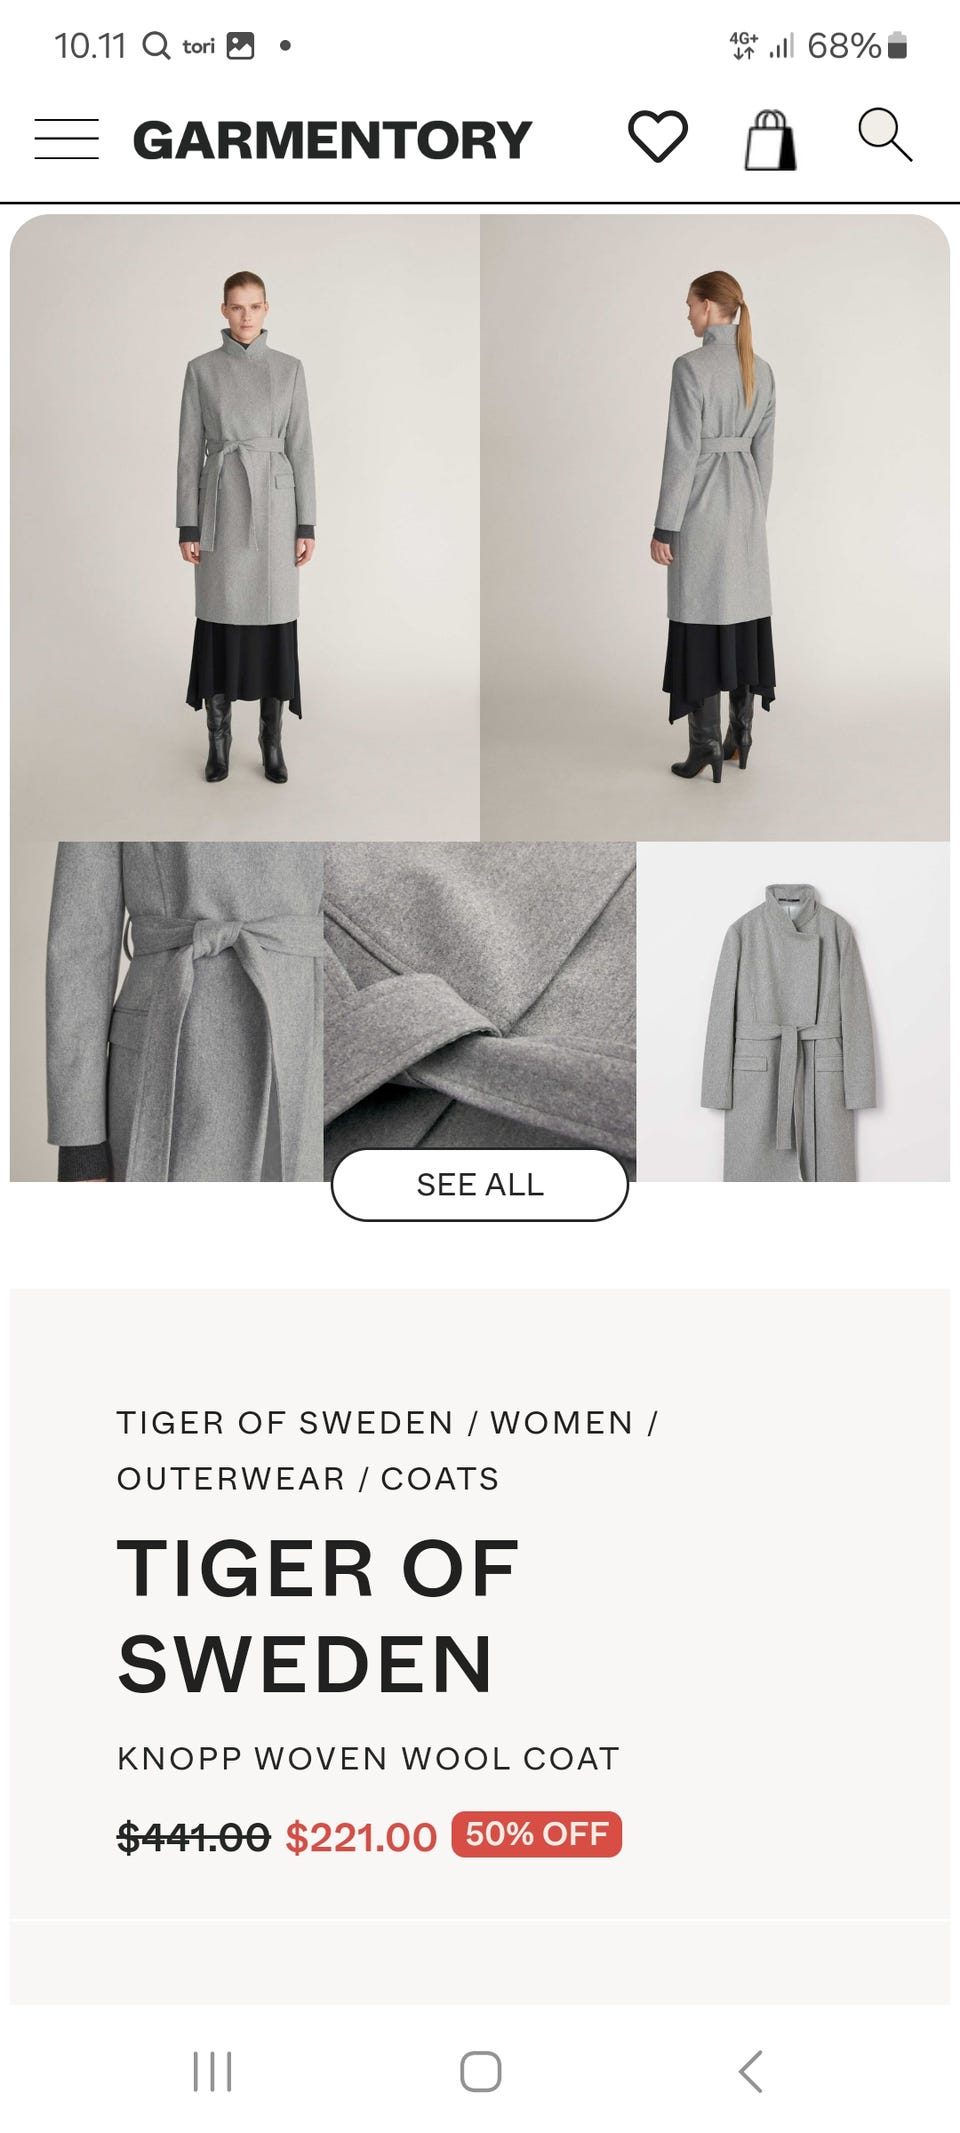Click the GARMENTORY logo
This screenshot has width=960, height=2133.
332,139
